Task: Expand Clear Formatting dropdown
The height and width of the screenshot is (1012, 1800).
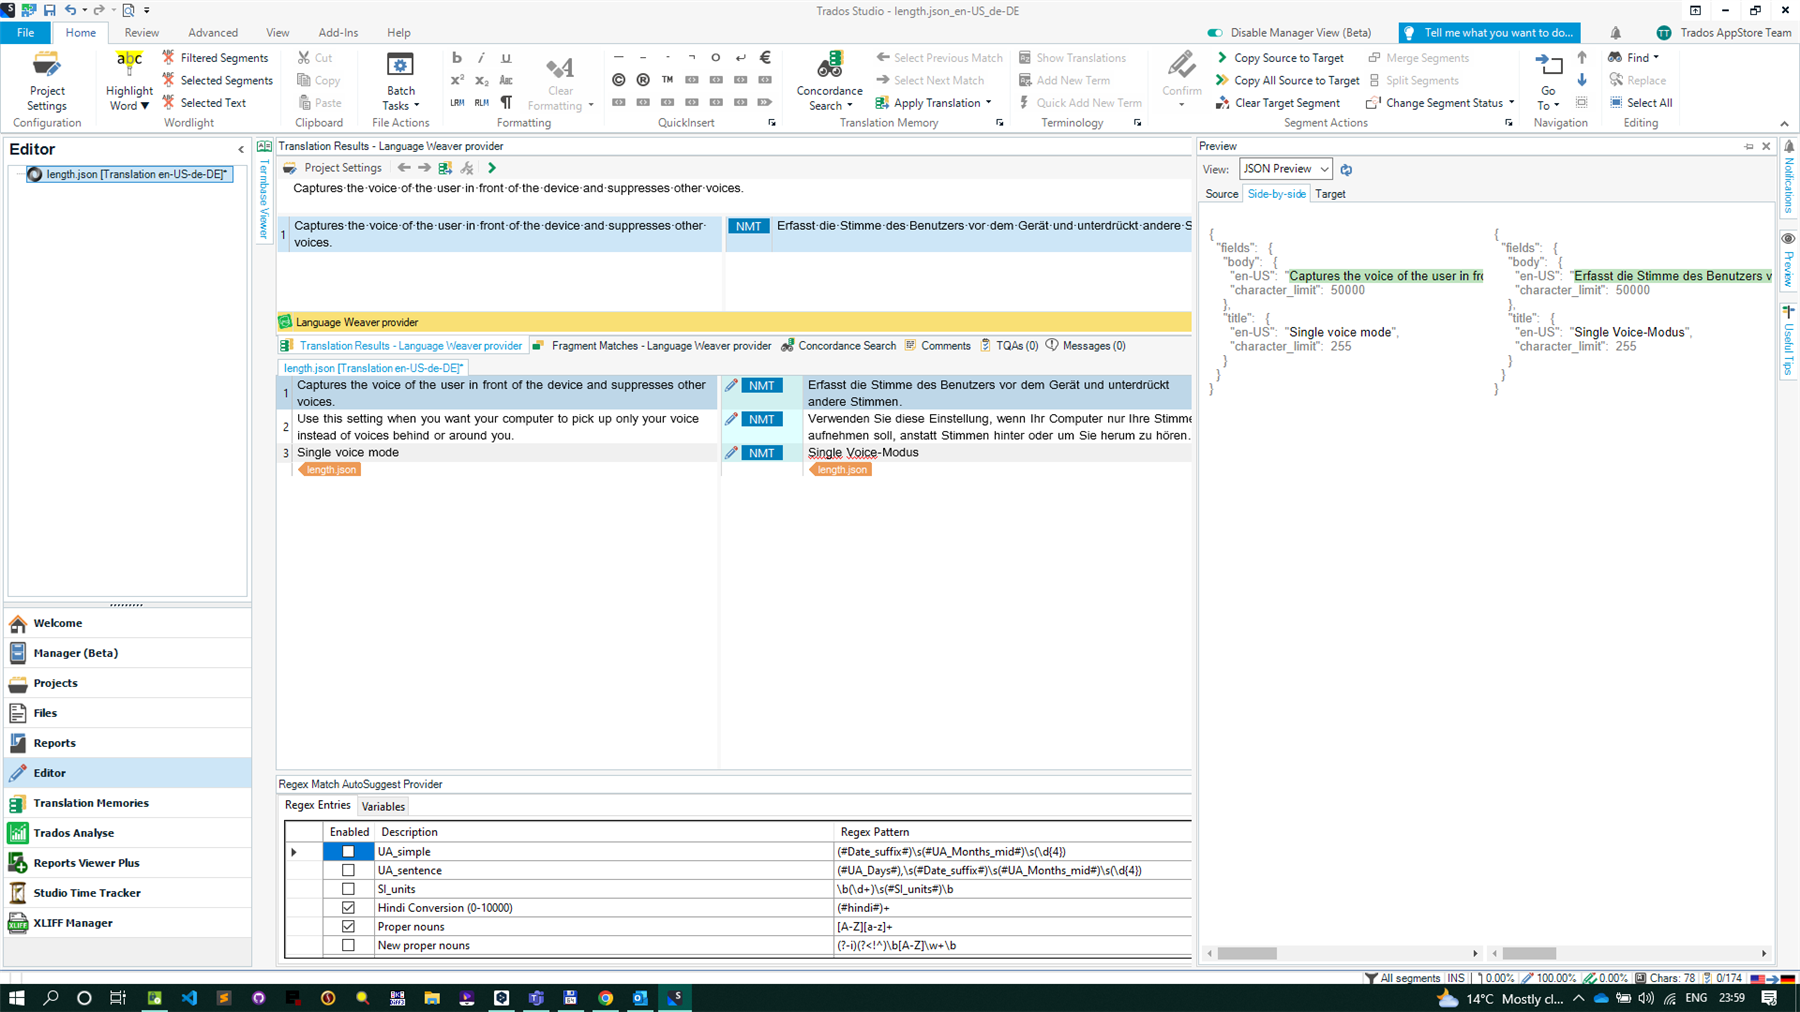Action: pos(591,106)
